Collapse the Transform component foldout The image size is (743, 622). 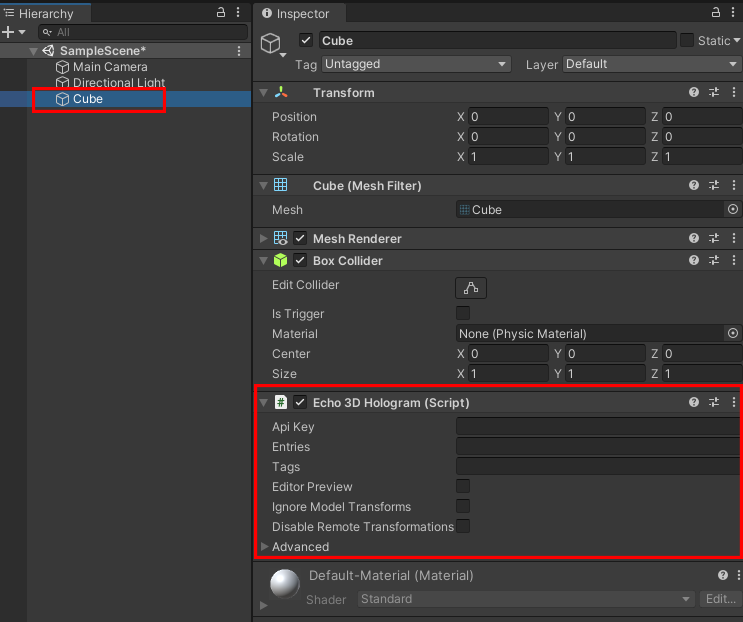click(264, 93)
